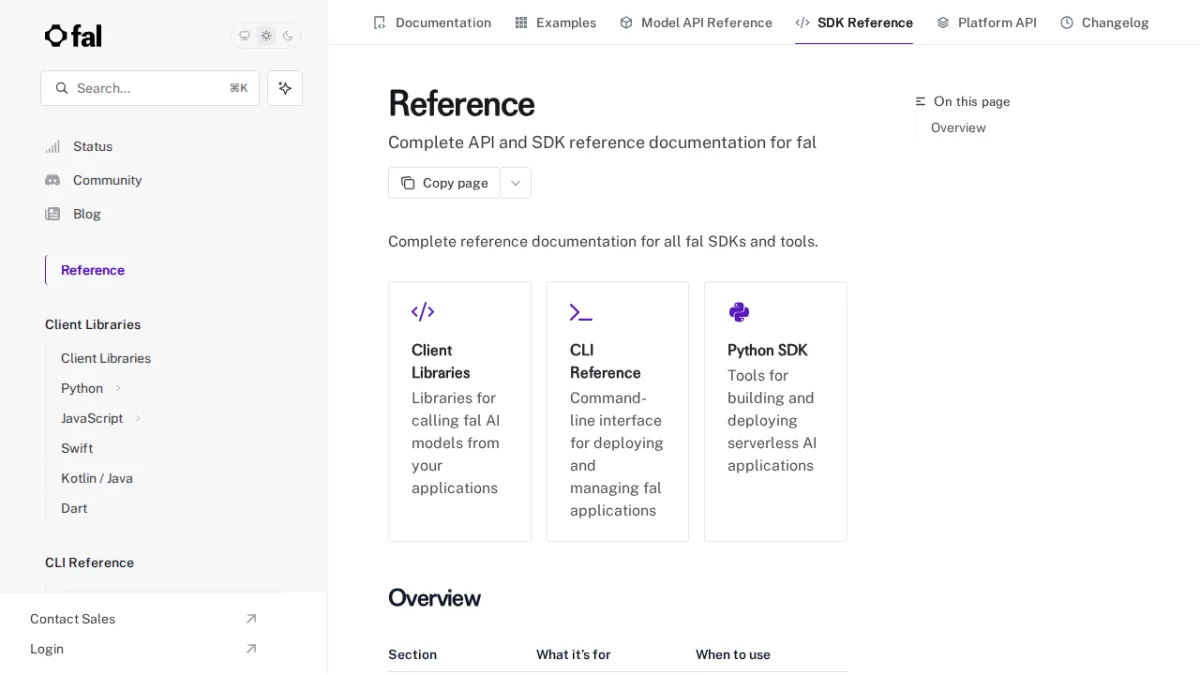Image resolution: width=1200 pixels, height=675 pixels.
Task: Click the Reference page title
Action: point(461,104)
